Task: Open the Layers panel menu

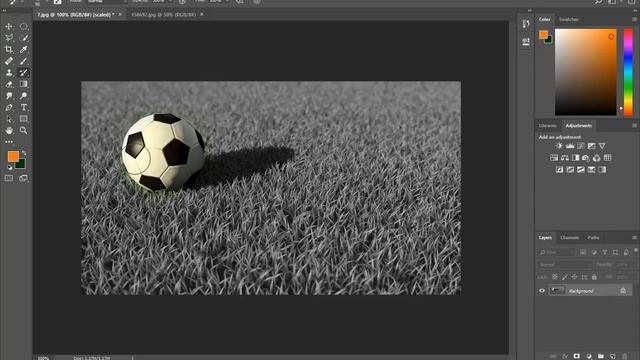Action: click(634, 238)
